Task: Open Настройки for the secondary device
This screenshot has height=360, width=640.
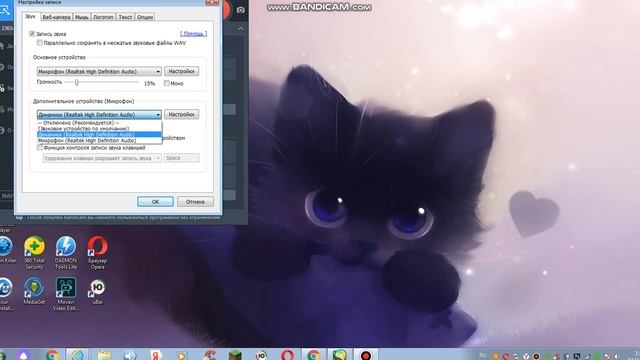Action: click(182, 114)
